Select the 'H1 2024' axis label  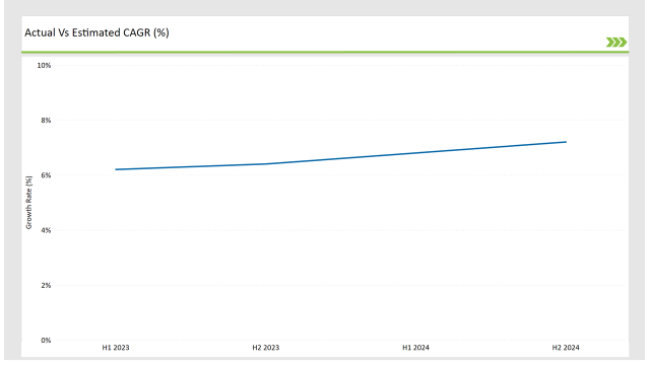pyautogui.click(x=416, y=348)
